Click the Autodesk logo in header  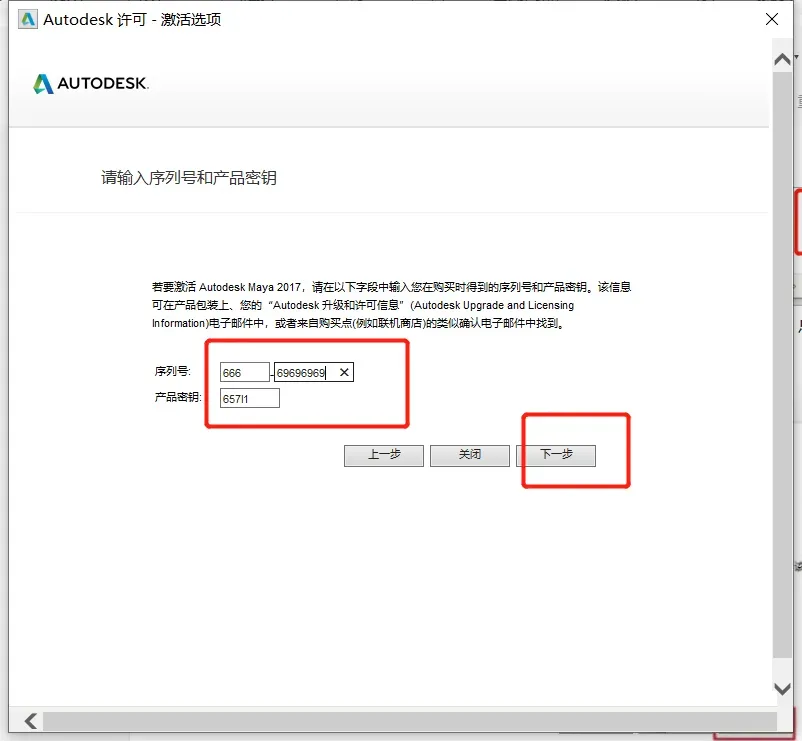coord(91,84)
